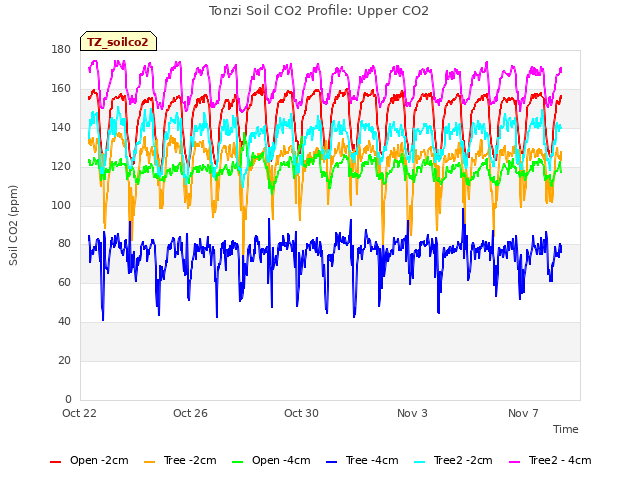Click the orange Tree -2cm legend swatch
The height and width of the screenshot is (480, 640).
point(150,462)
